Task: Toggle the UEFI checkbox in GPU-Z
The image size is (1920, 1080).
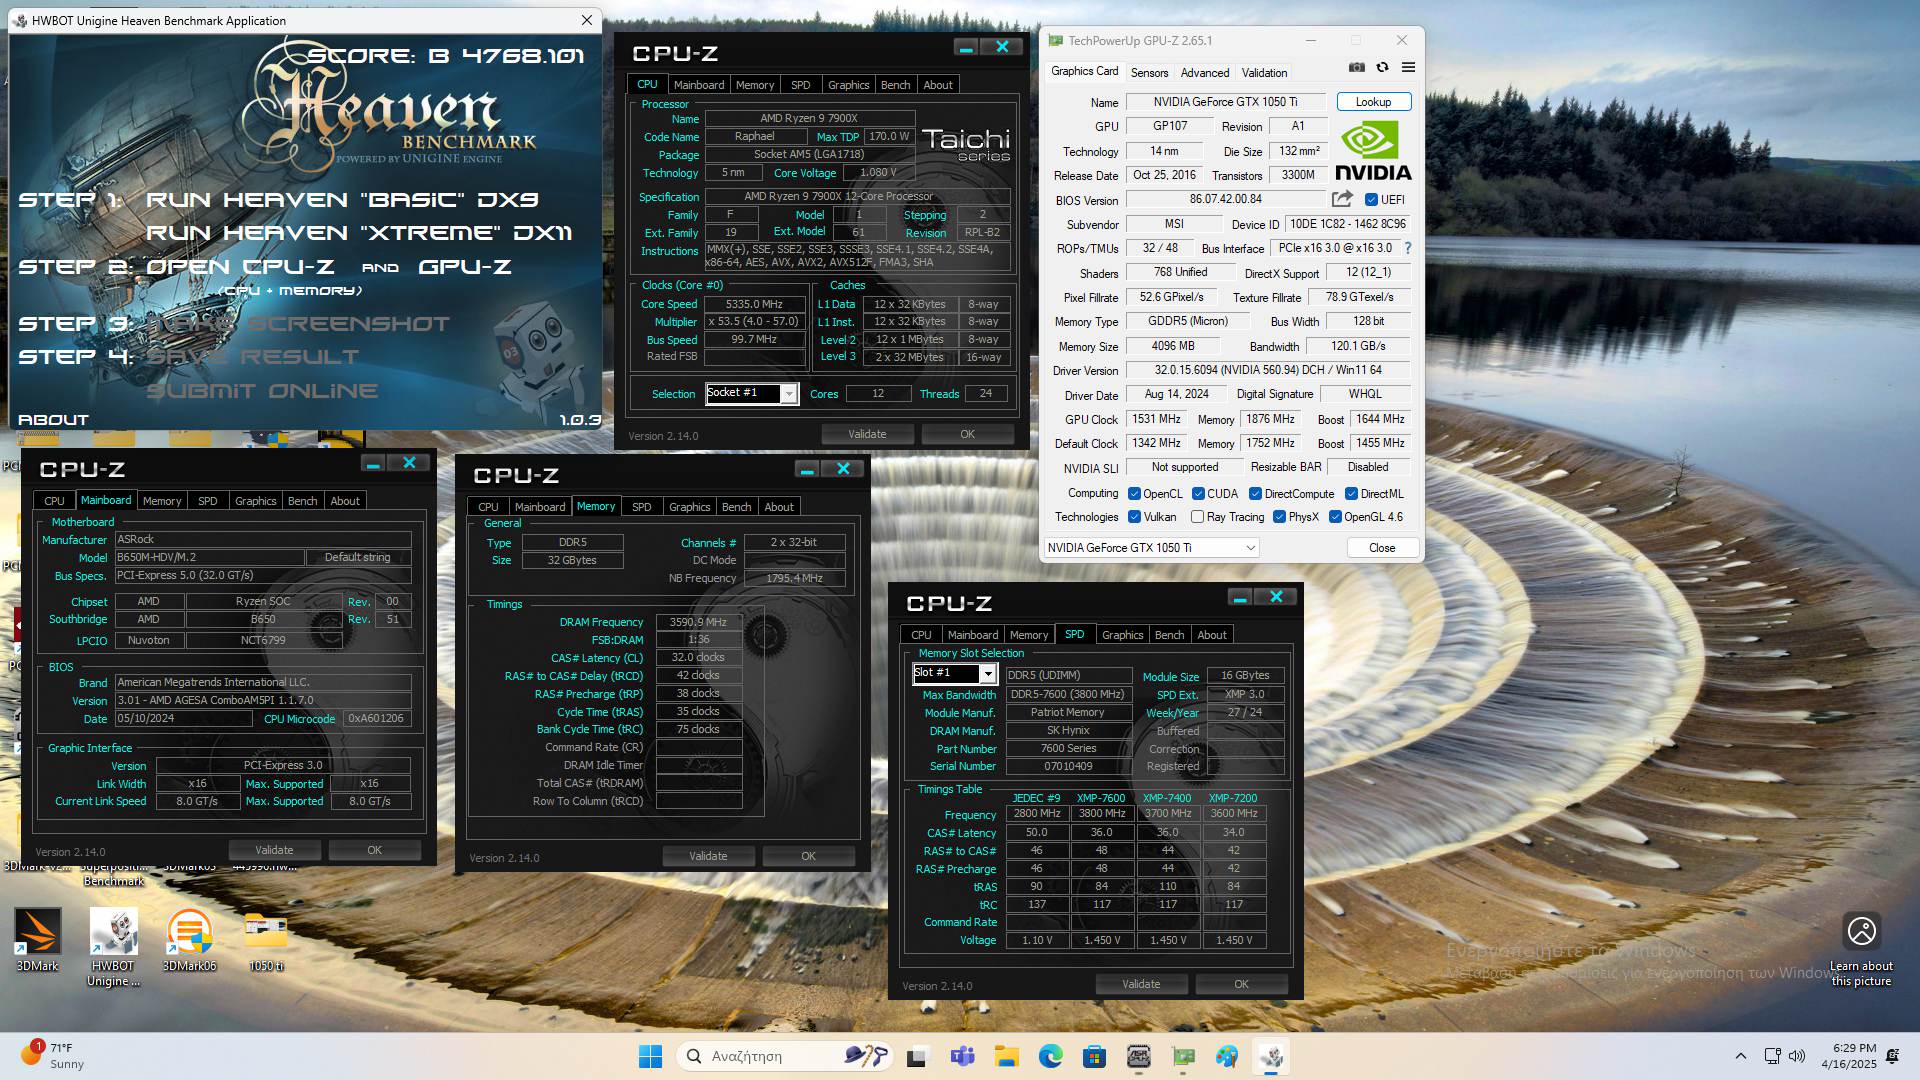Action: tap(1371, 199)
